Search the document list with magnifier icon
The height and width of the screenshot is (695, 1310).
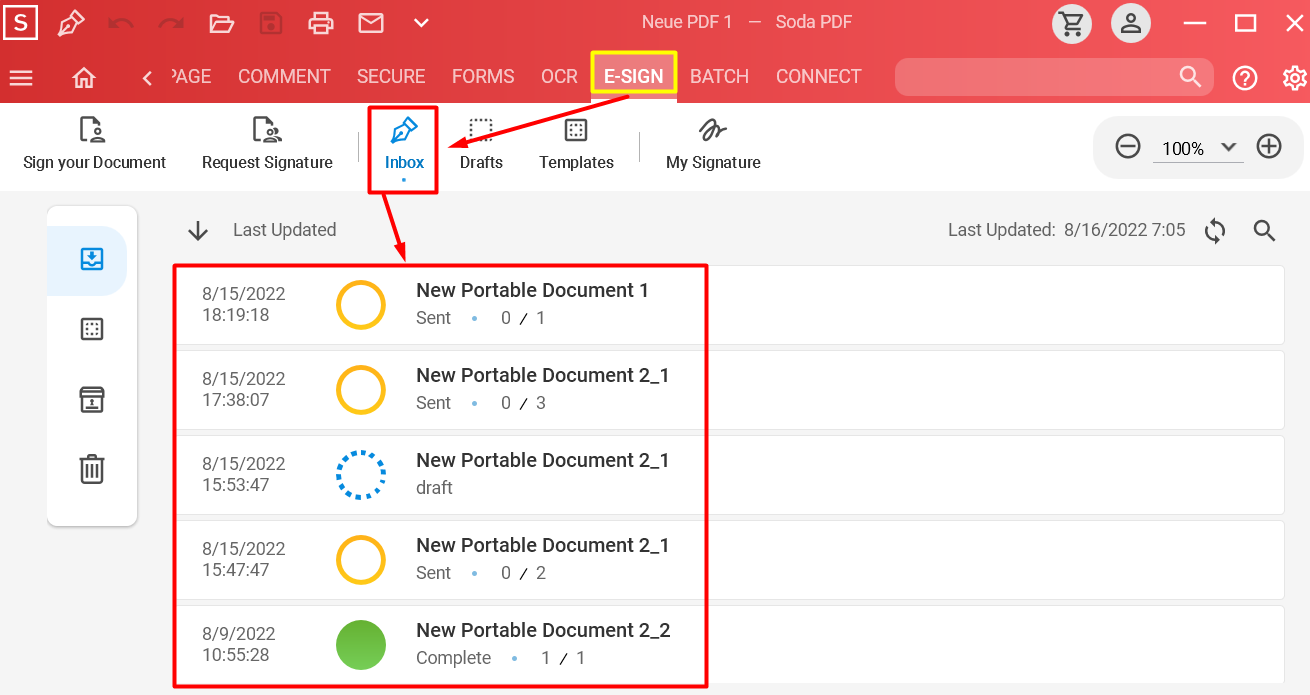(1265, 231)
